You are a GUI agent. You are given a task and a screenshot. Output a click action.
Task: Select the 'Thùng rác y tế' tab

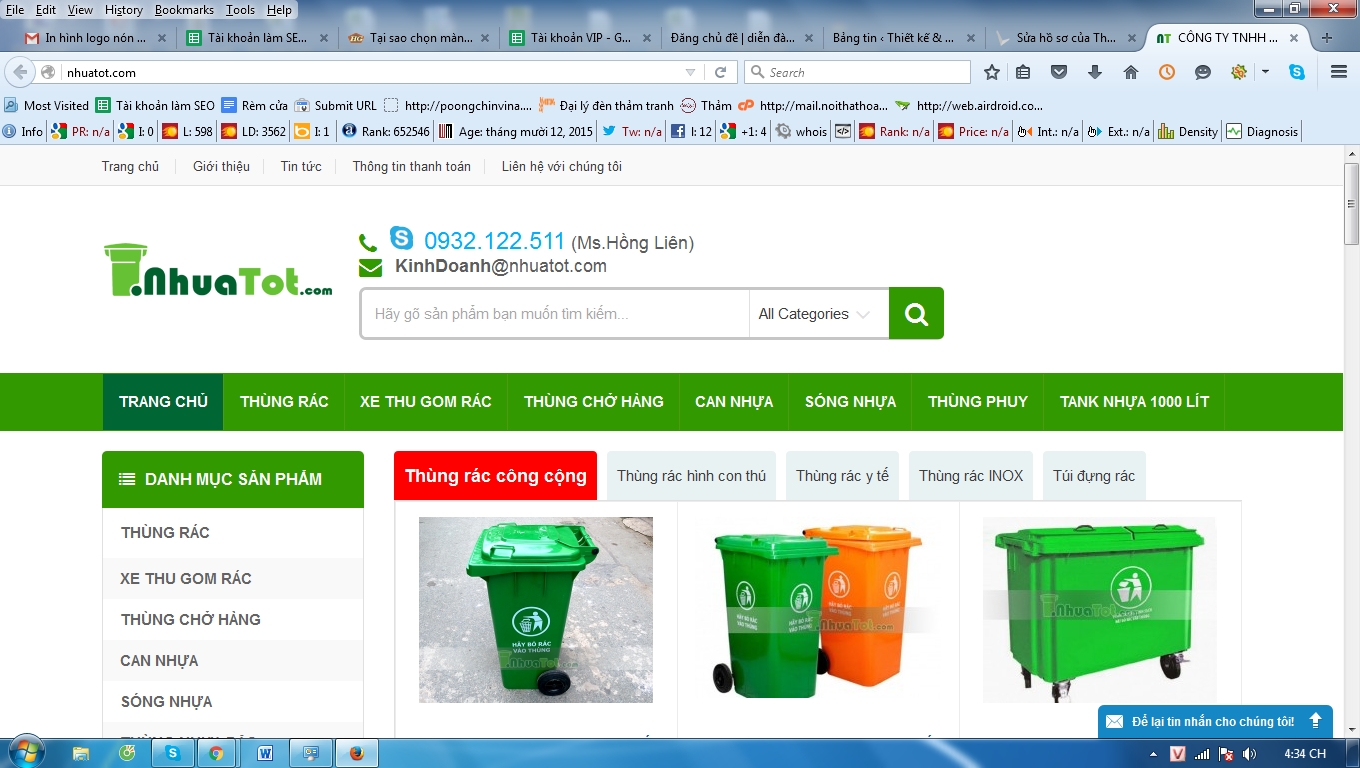[842, 476]
